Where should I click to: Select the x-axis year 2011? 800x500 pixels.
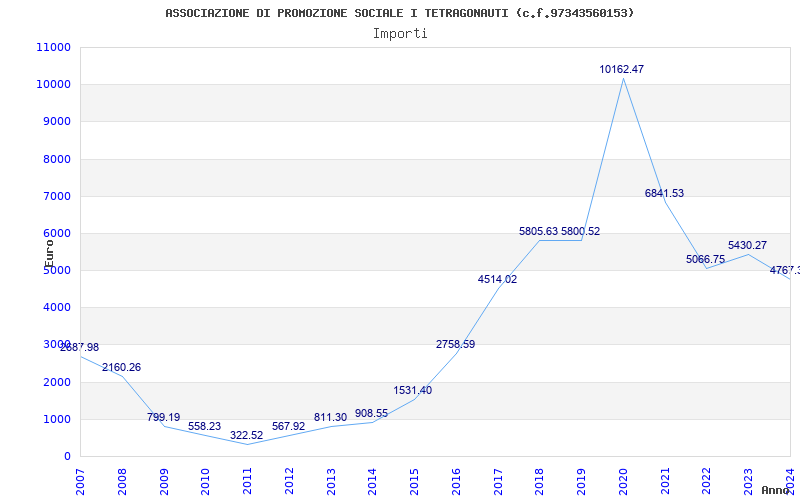(x=247, y=482)
